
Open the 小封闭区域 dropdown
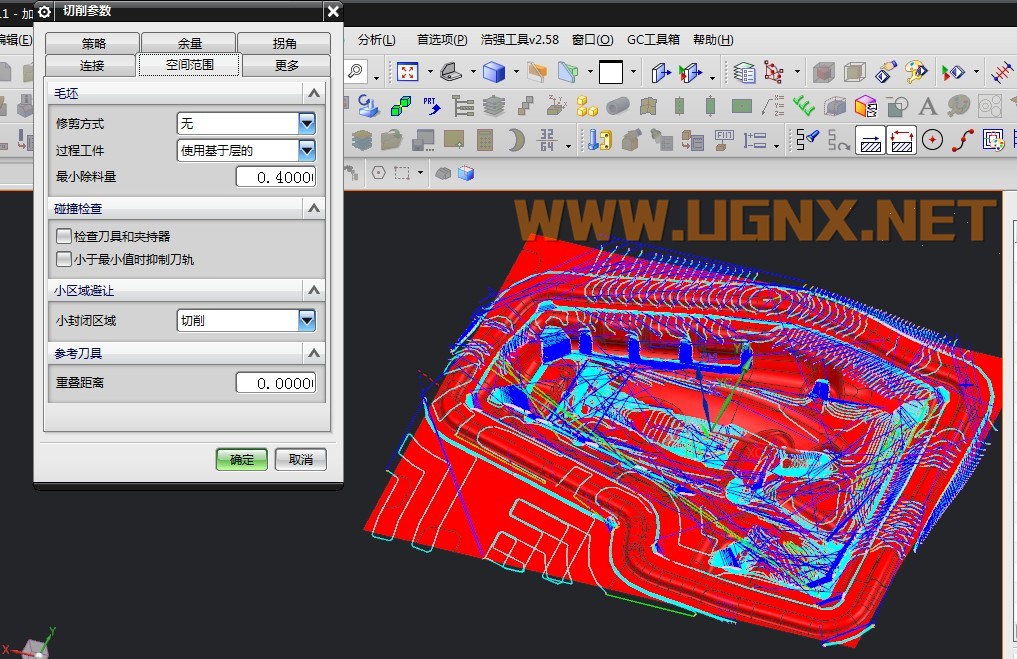307,320
